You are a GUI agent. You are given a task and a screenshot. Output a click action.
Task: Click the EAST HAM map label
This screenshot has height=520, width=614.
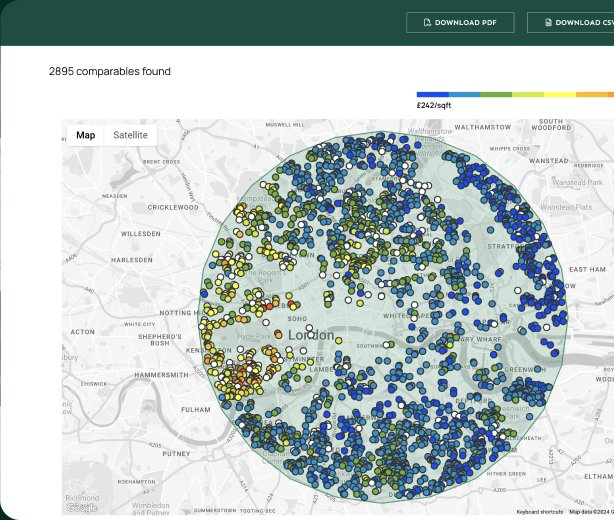pos(587,269)
